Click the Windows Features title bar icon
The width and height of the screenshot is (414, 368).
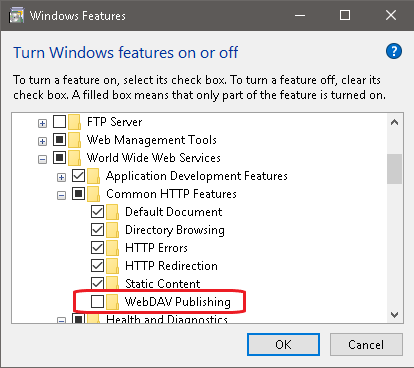coord(17,15)
